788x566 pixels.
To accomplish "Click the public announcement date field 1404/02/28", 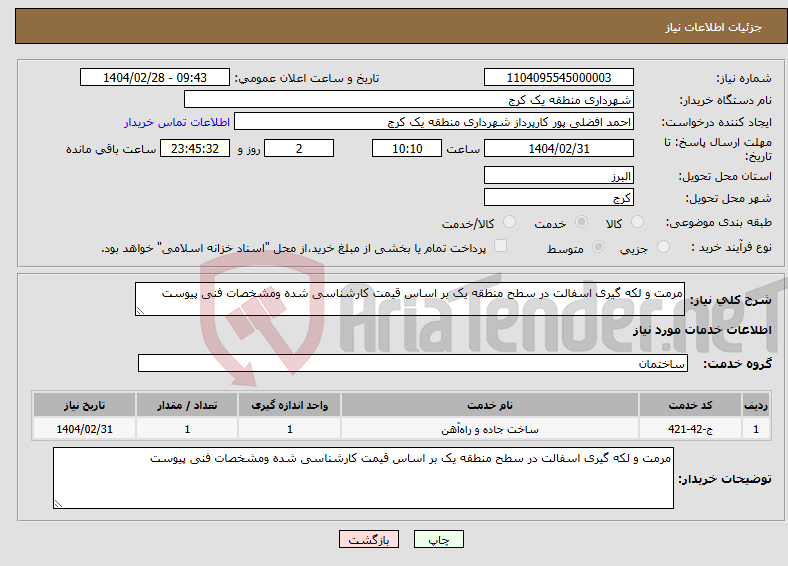I will click(x=155, y=77).
